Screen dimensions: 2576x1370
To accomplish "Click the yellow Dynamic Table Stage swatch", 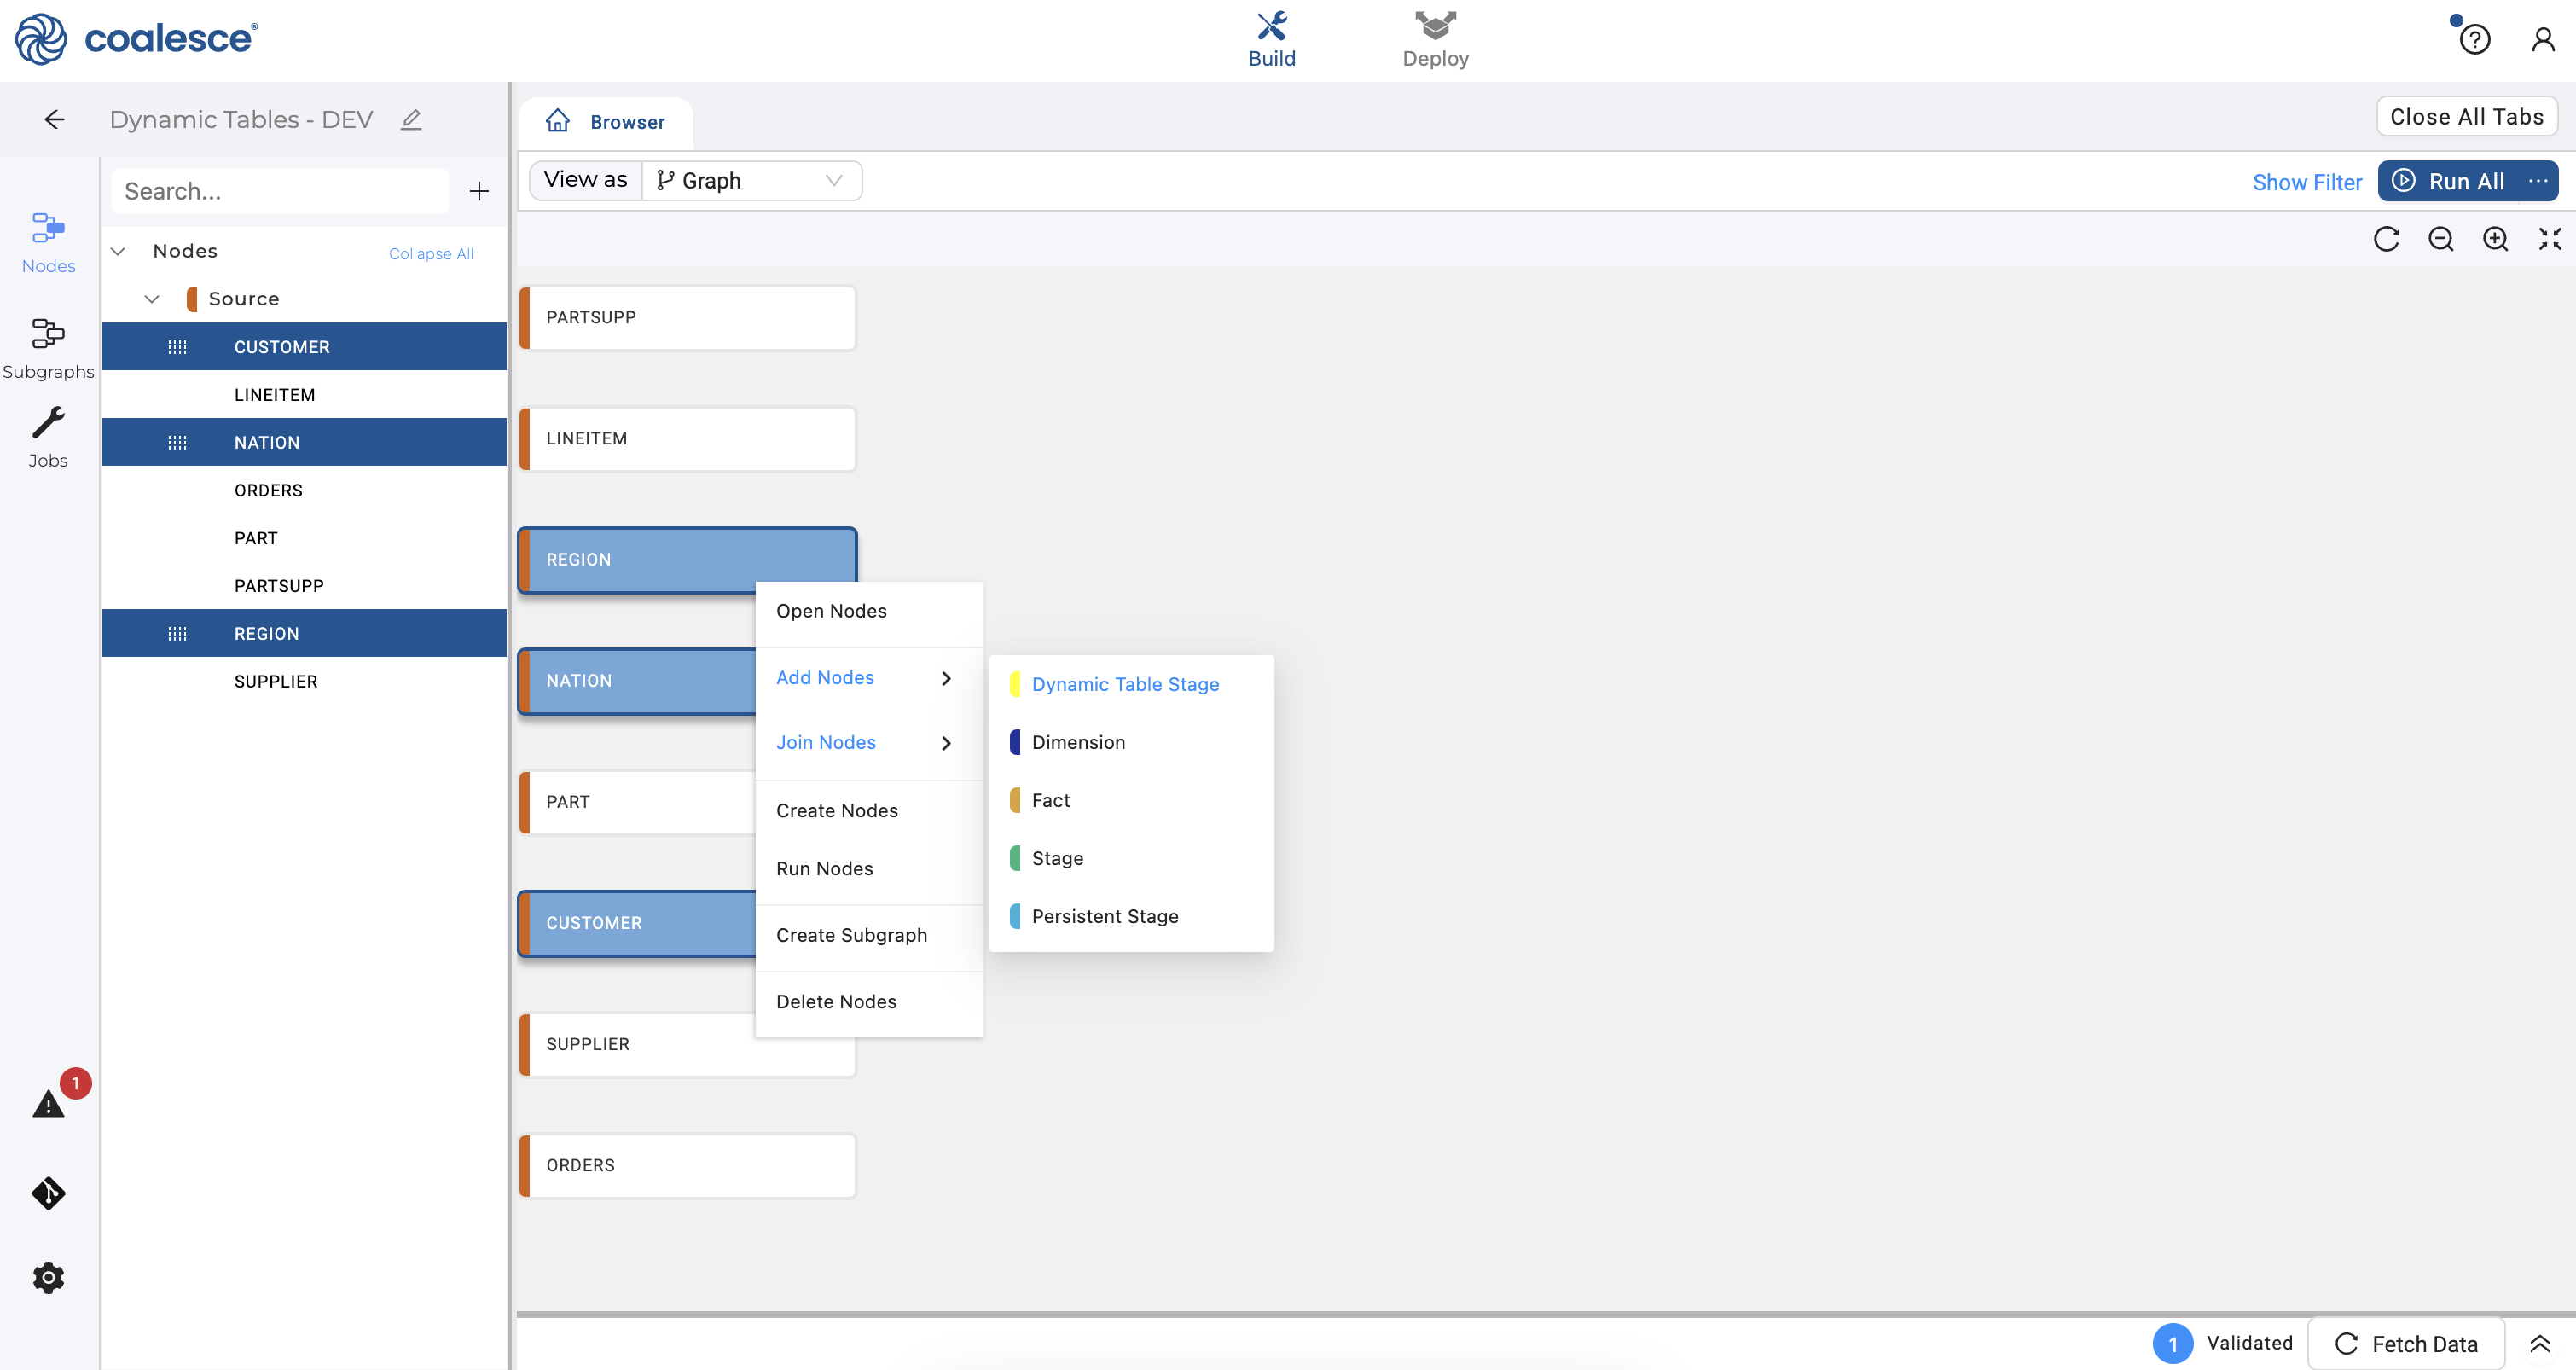I will 1015,685.
